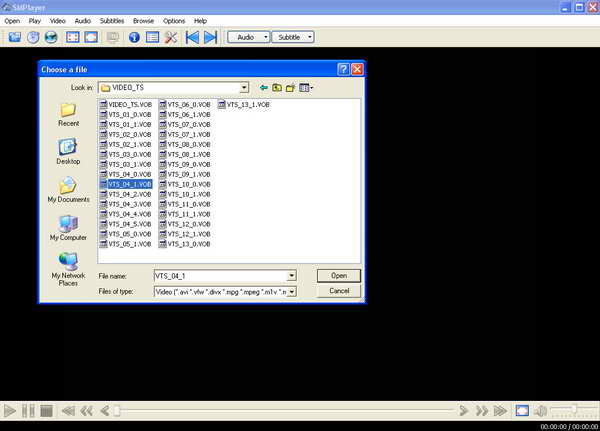This screenshot has width=600, height=431.
Task: Open the Subtitles menu
Action: pyautogui.click(x=112, y=21)
